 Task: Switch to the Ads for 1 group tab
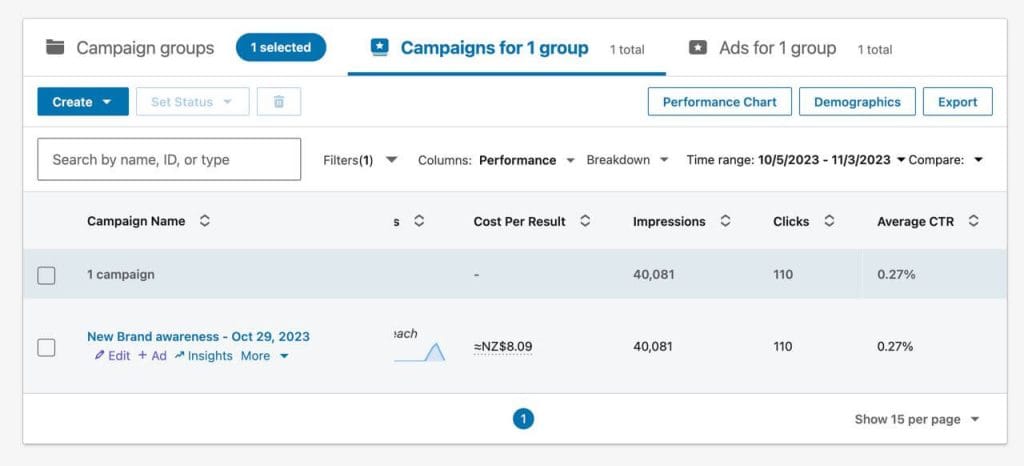click(x=776, y=48)
